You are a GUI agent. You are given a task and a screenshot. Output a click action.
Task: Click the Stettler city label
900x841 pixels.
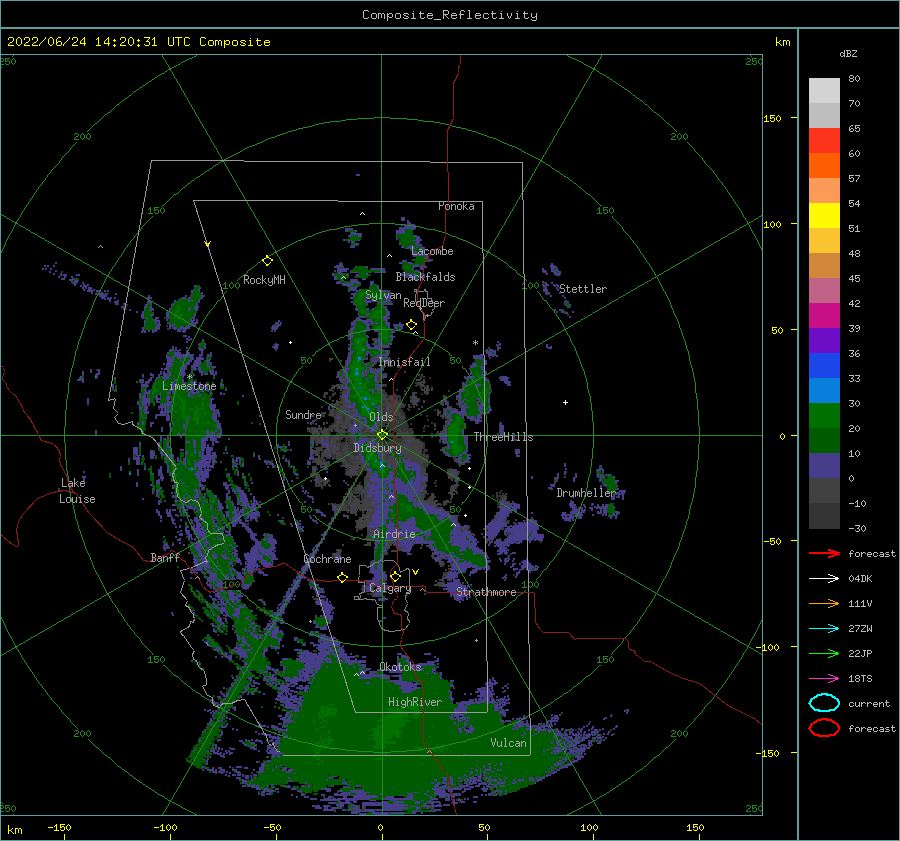[583, 289]
